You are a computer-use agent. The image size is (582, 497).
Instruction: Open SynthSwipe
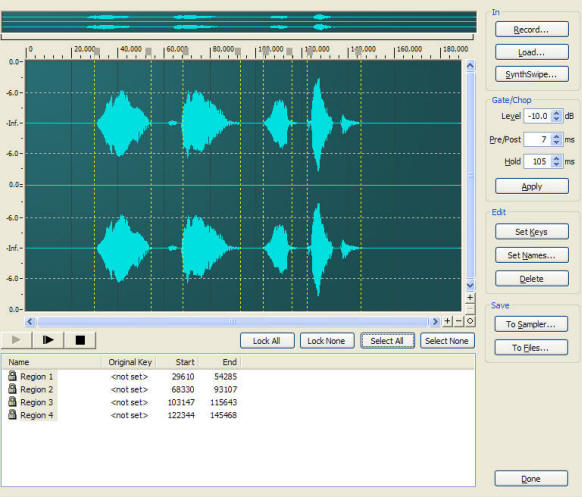532,74
